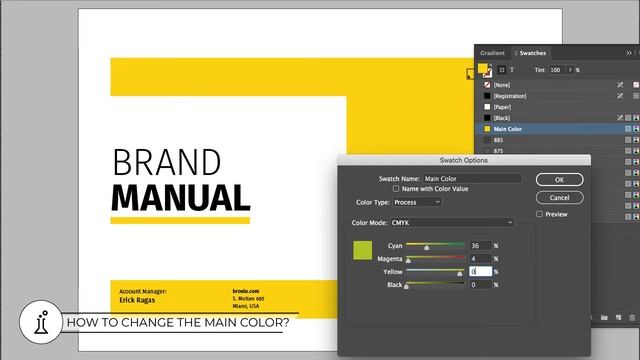
Task: Adjust the Magenta slider
Action: click(409, 260)
